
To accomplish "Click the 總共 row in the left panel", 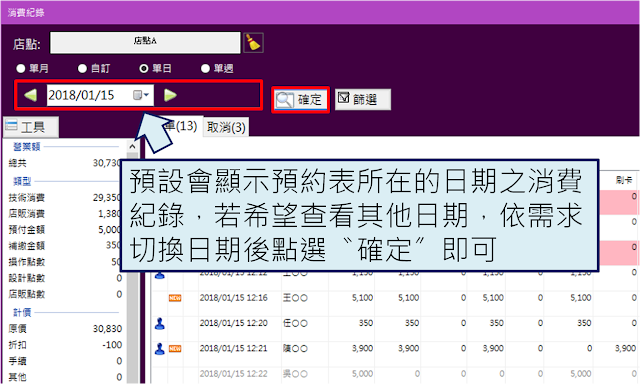I will [65, 163].
